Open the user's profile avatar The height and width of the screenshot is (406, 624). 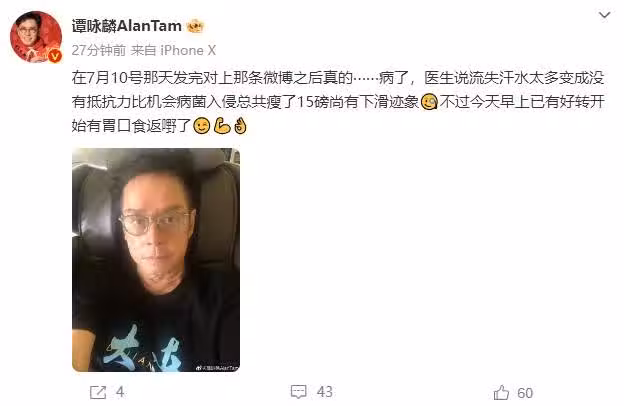coord(35,37)
